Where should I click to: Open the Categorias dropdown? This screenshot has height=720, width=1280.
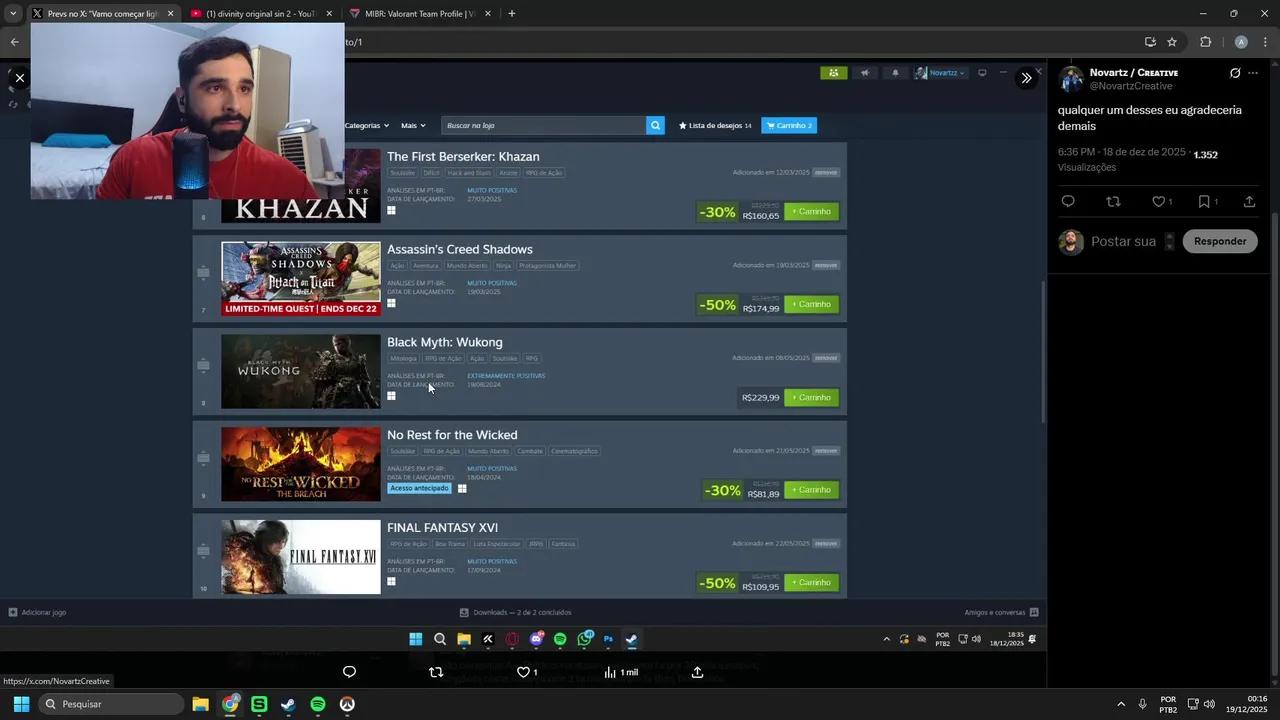(x=364, y=125)
